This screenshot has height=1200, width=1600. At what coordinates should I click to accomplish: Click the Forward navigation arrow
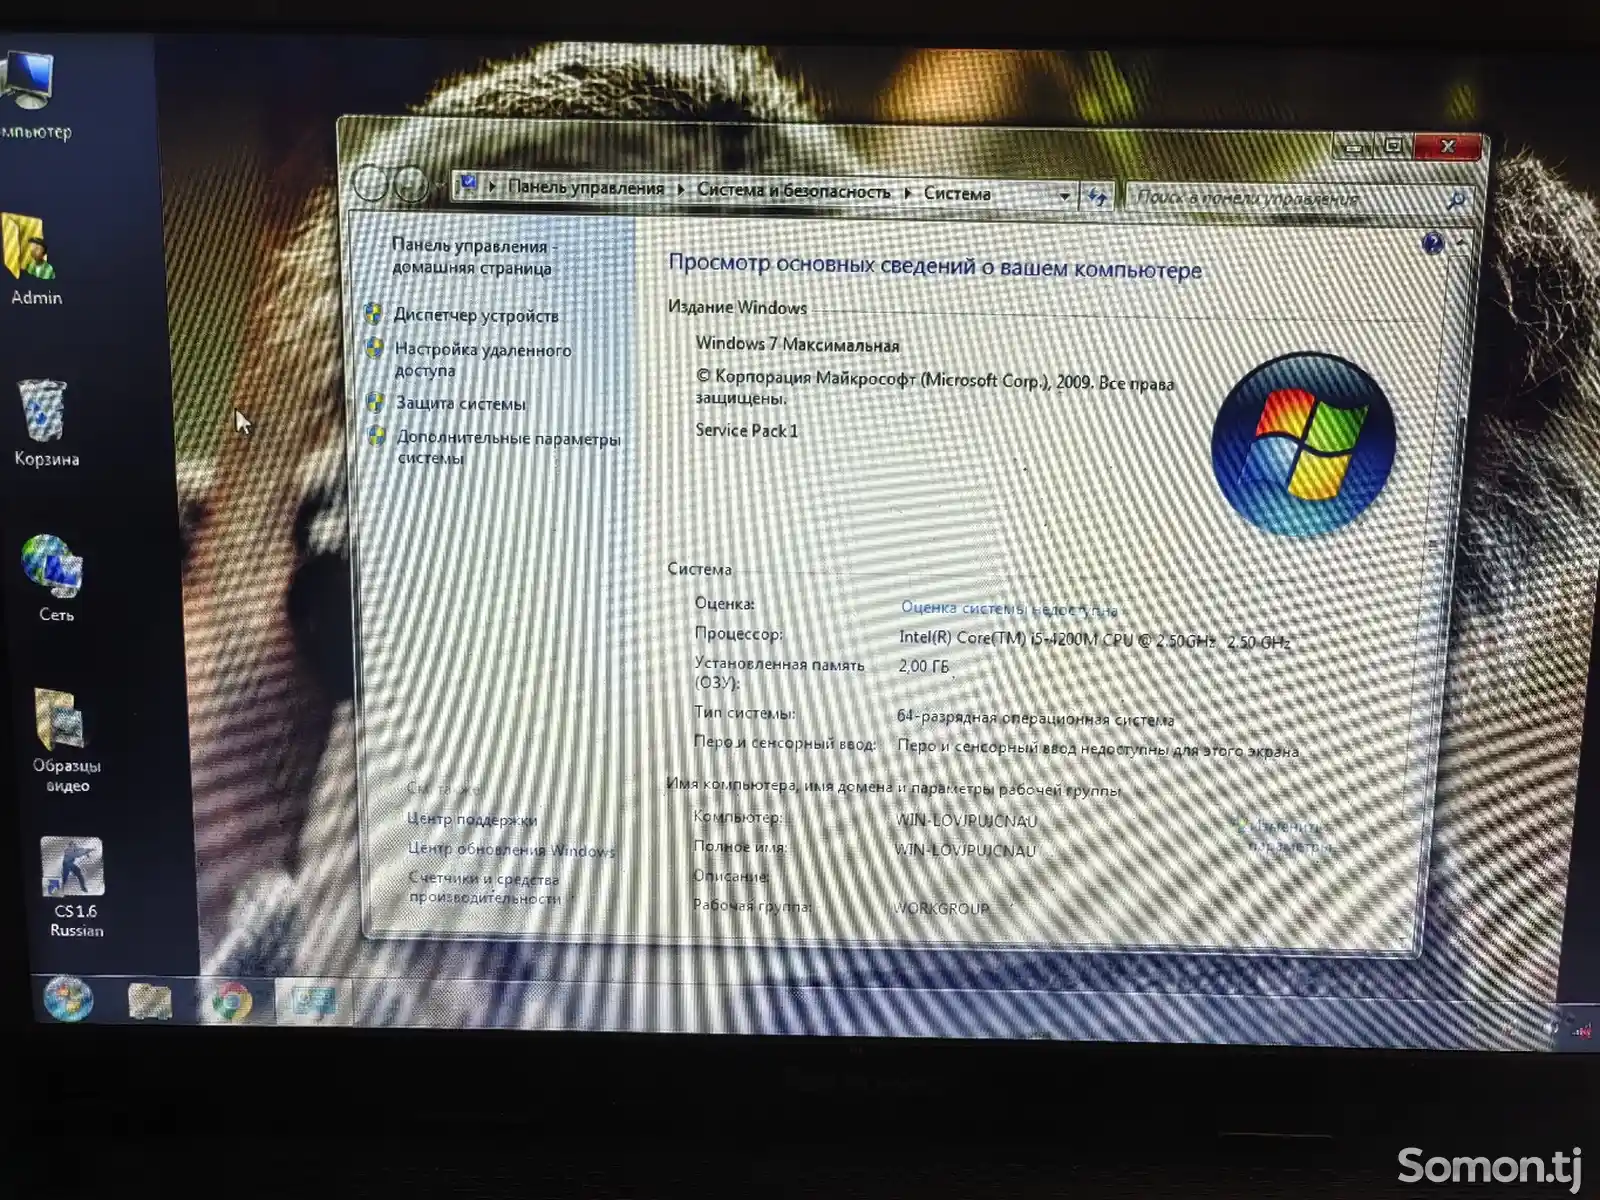click(x=411, y=185)
